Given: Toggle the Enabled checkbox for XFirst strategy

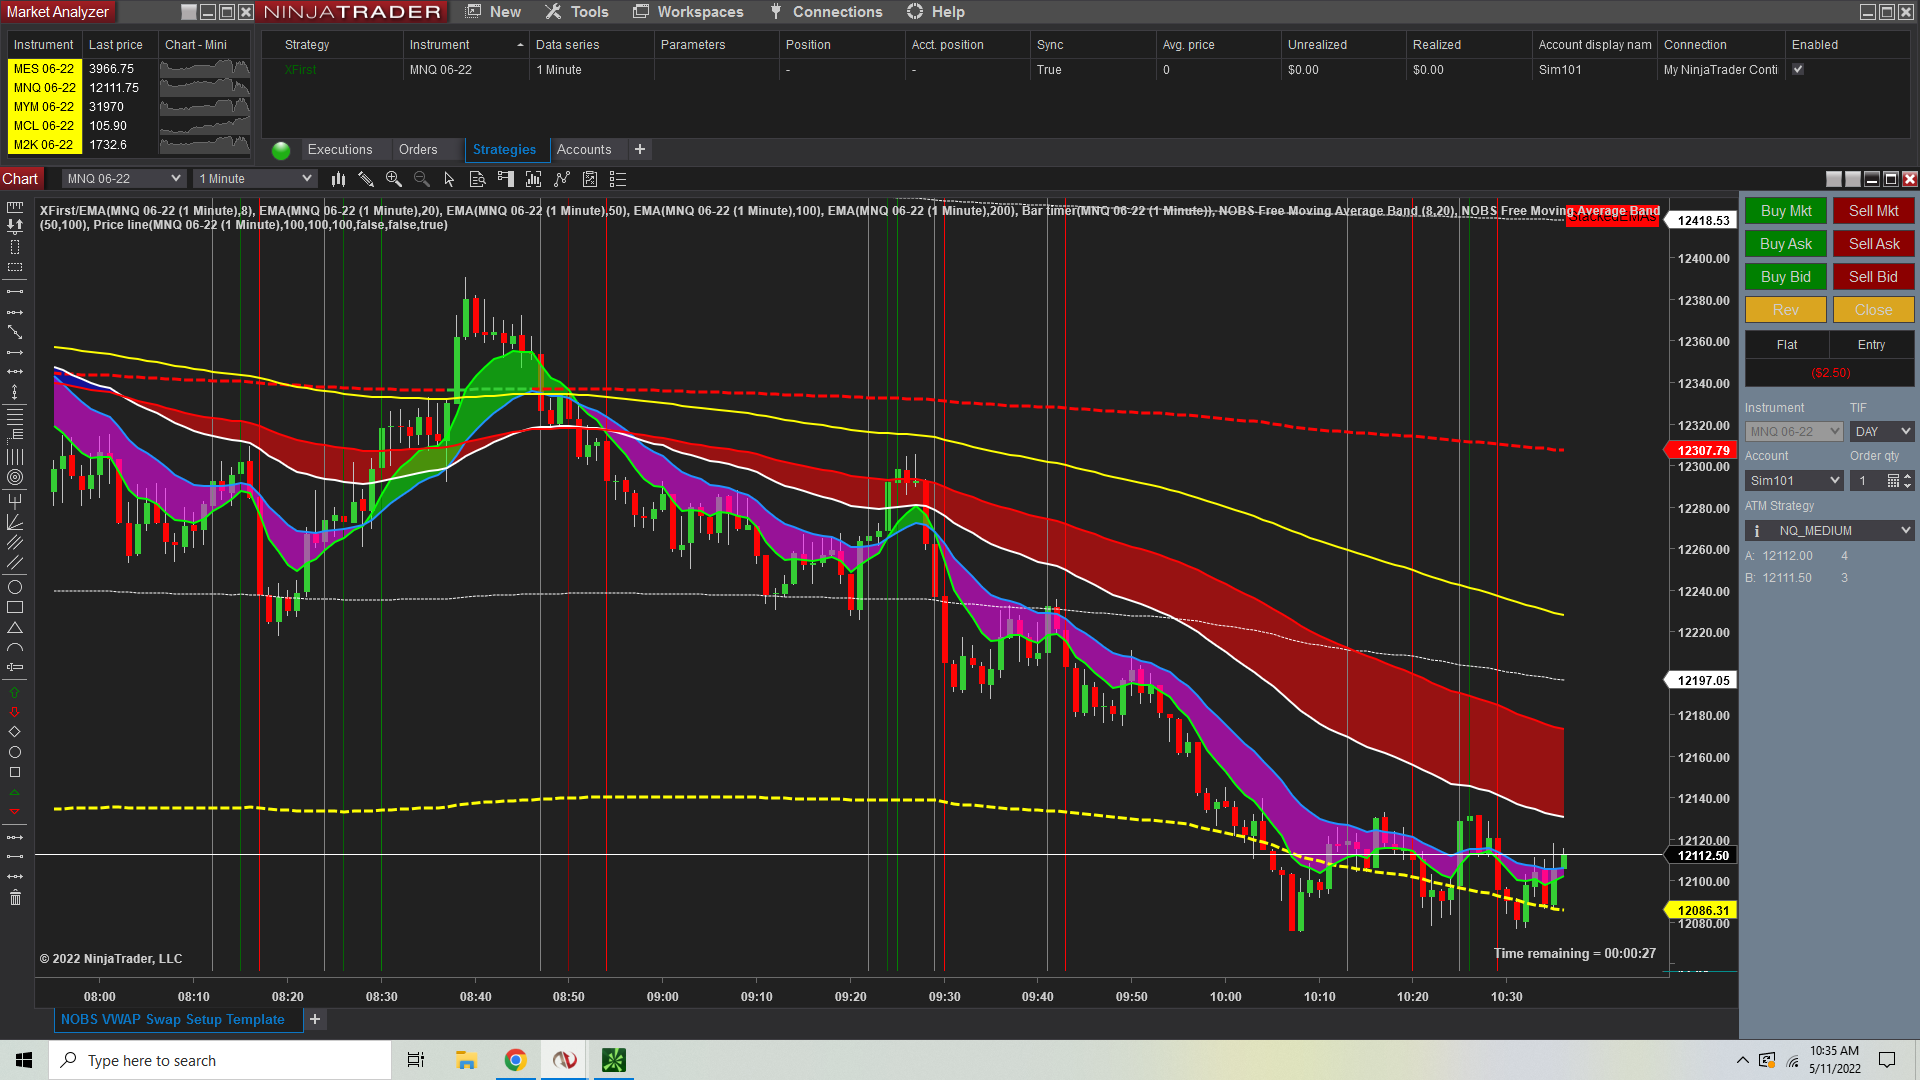Looking at the screenshot, I should (x=1798, y=69).
